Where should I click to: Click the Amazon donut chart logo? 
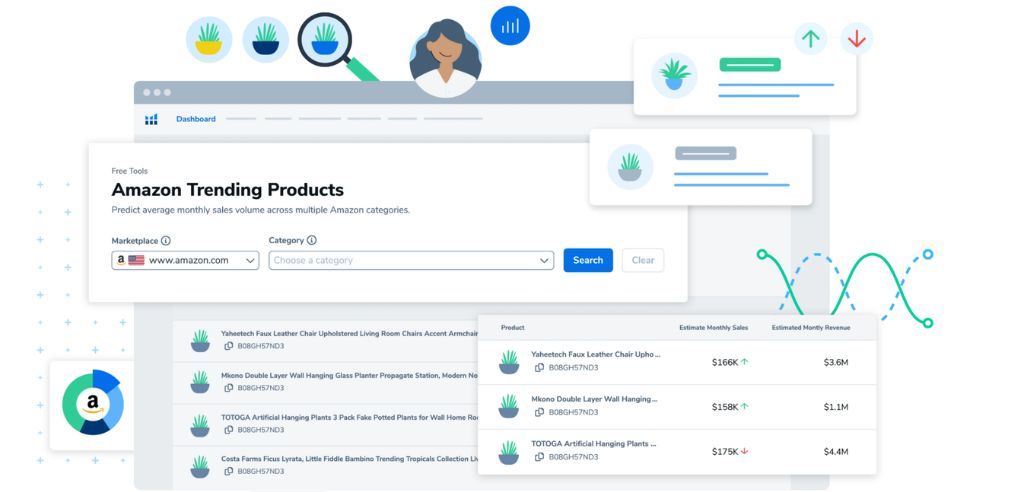tap(93, 402)
